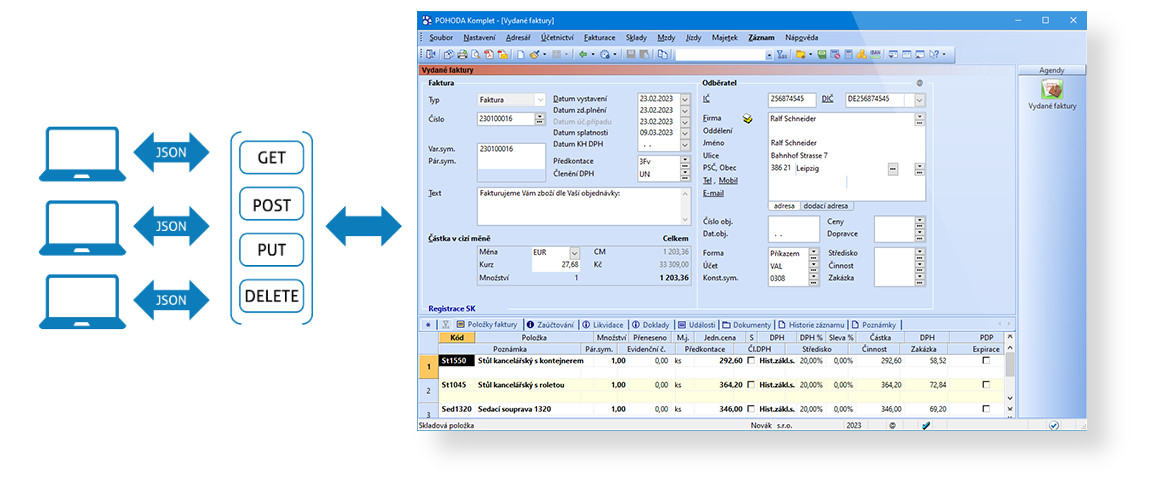
Task: Select the 'Sed1320' code cell
Action: tap(457, 409)
